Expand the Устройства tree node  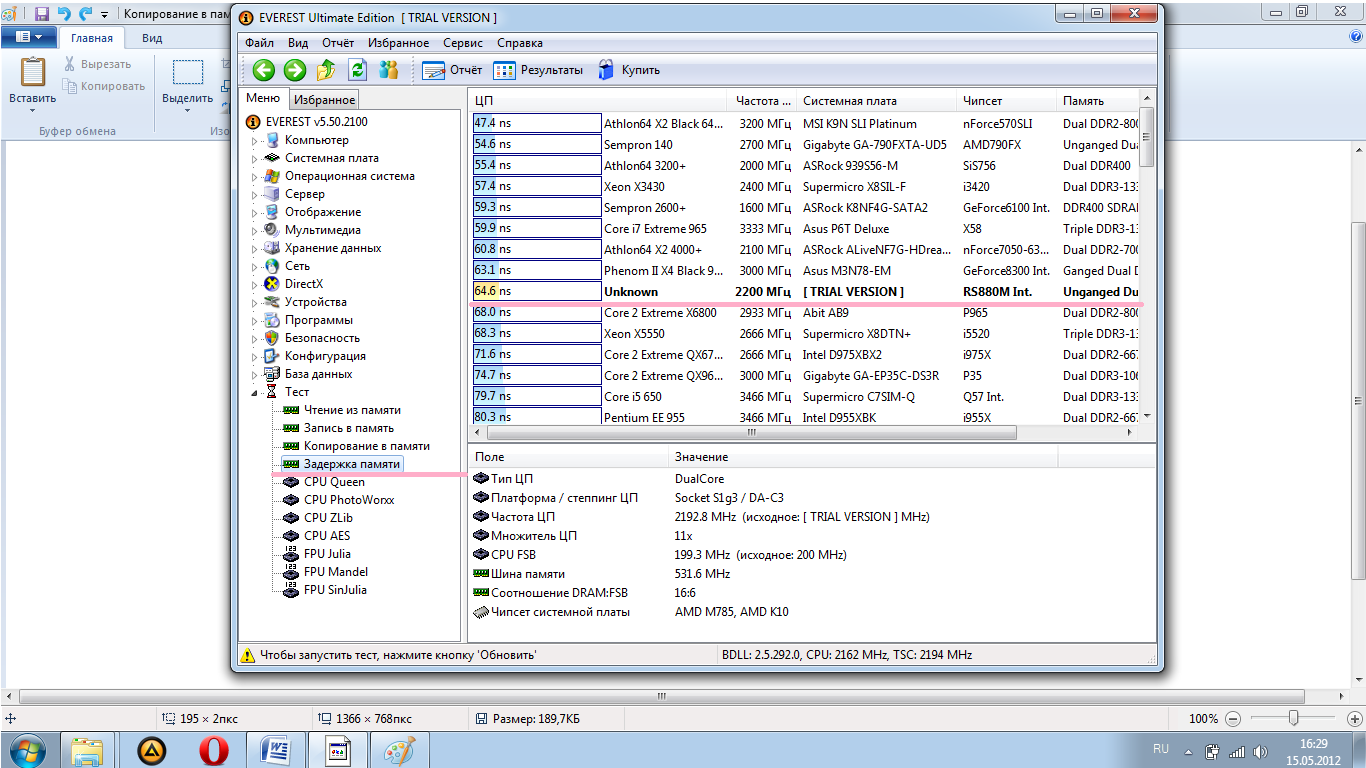[253, 303]
